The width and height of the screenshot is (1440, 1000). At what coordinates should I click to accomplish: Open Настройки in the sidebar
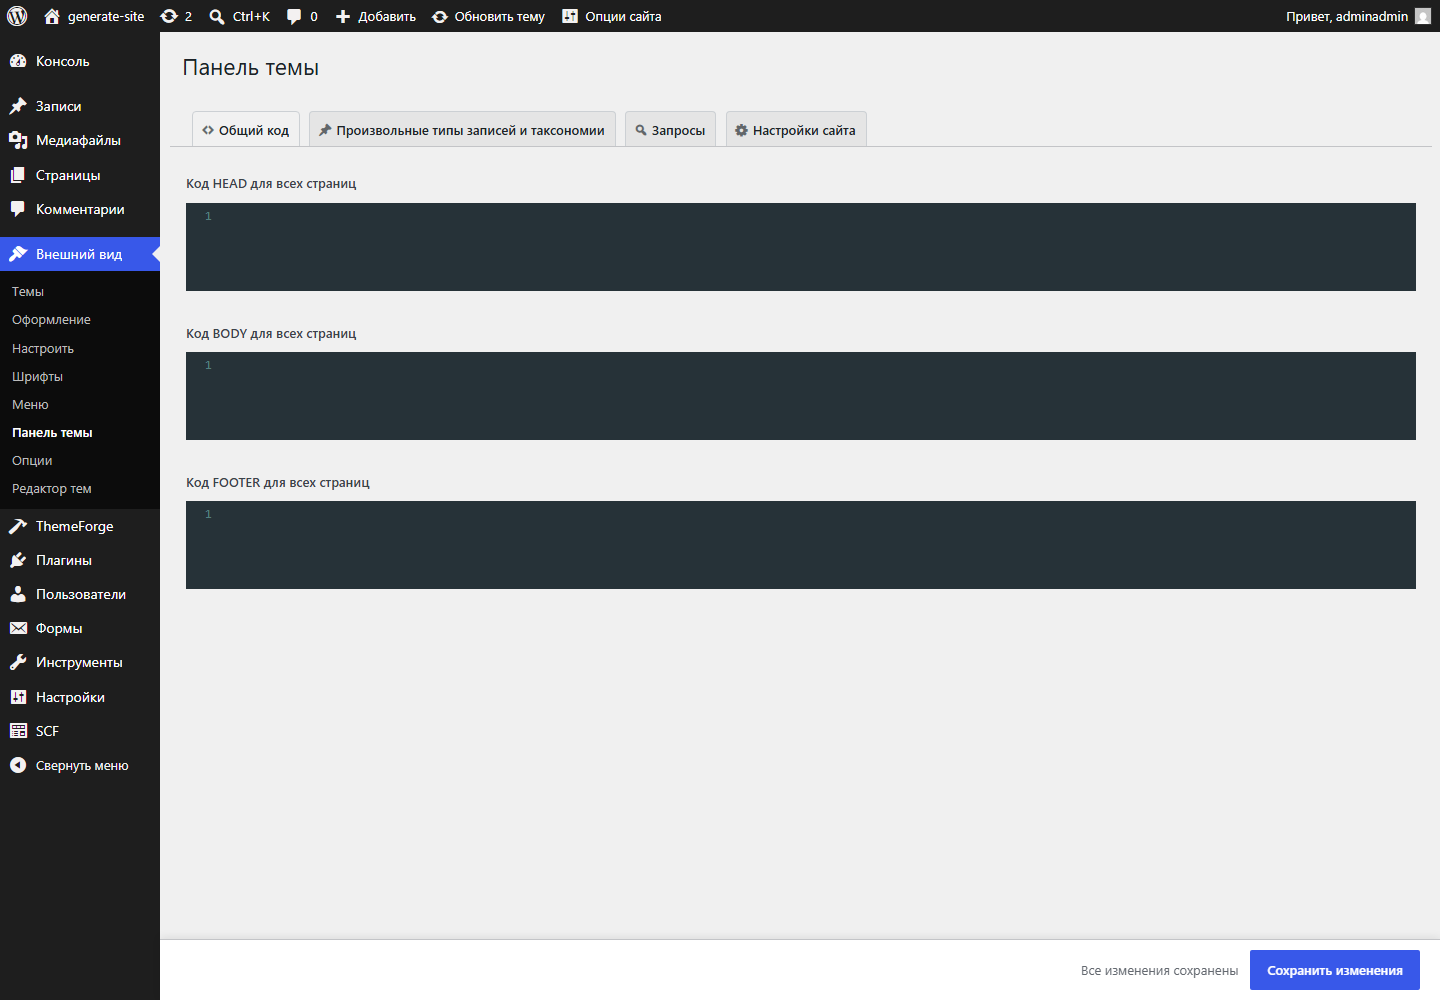[x=80, y=697]
